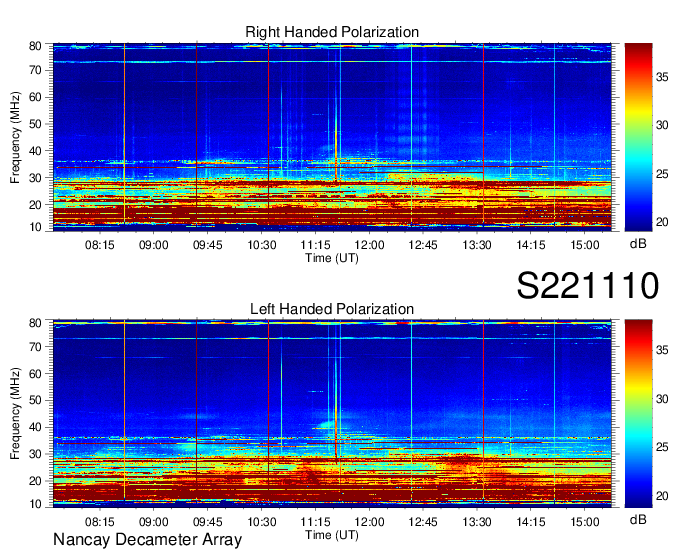
Task: Click the Right Handed plot color scale bar
Action: [x=638, y=137]
